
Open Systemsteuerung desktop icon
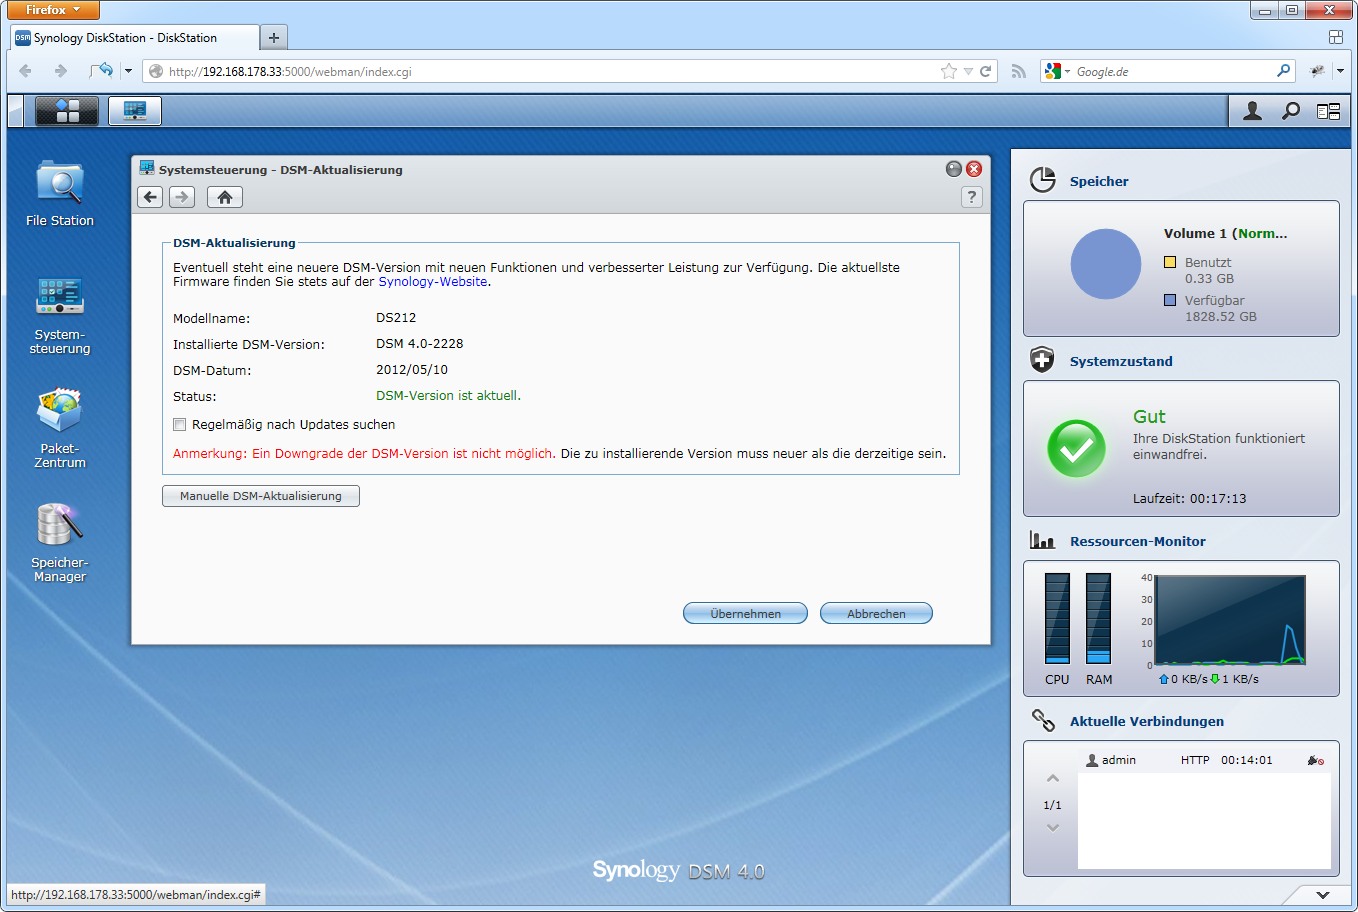coord(60,314)
